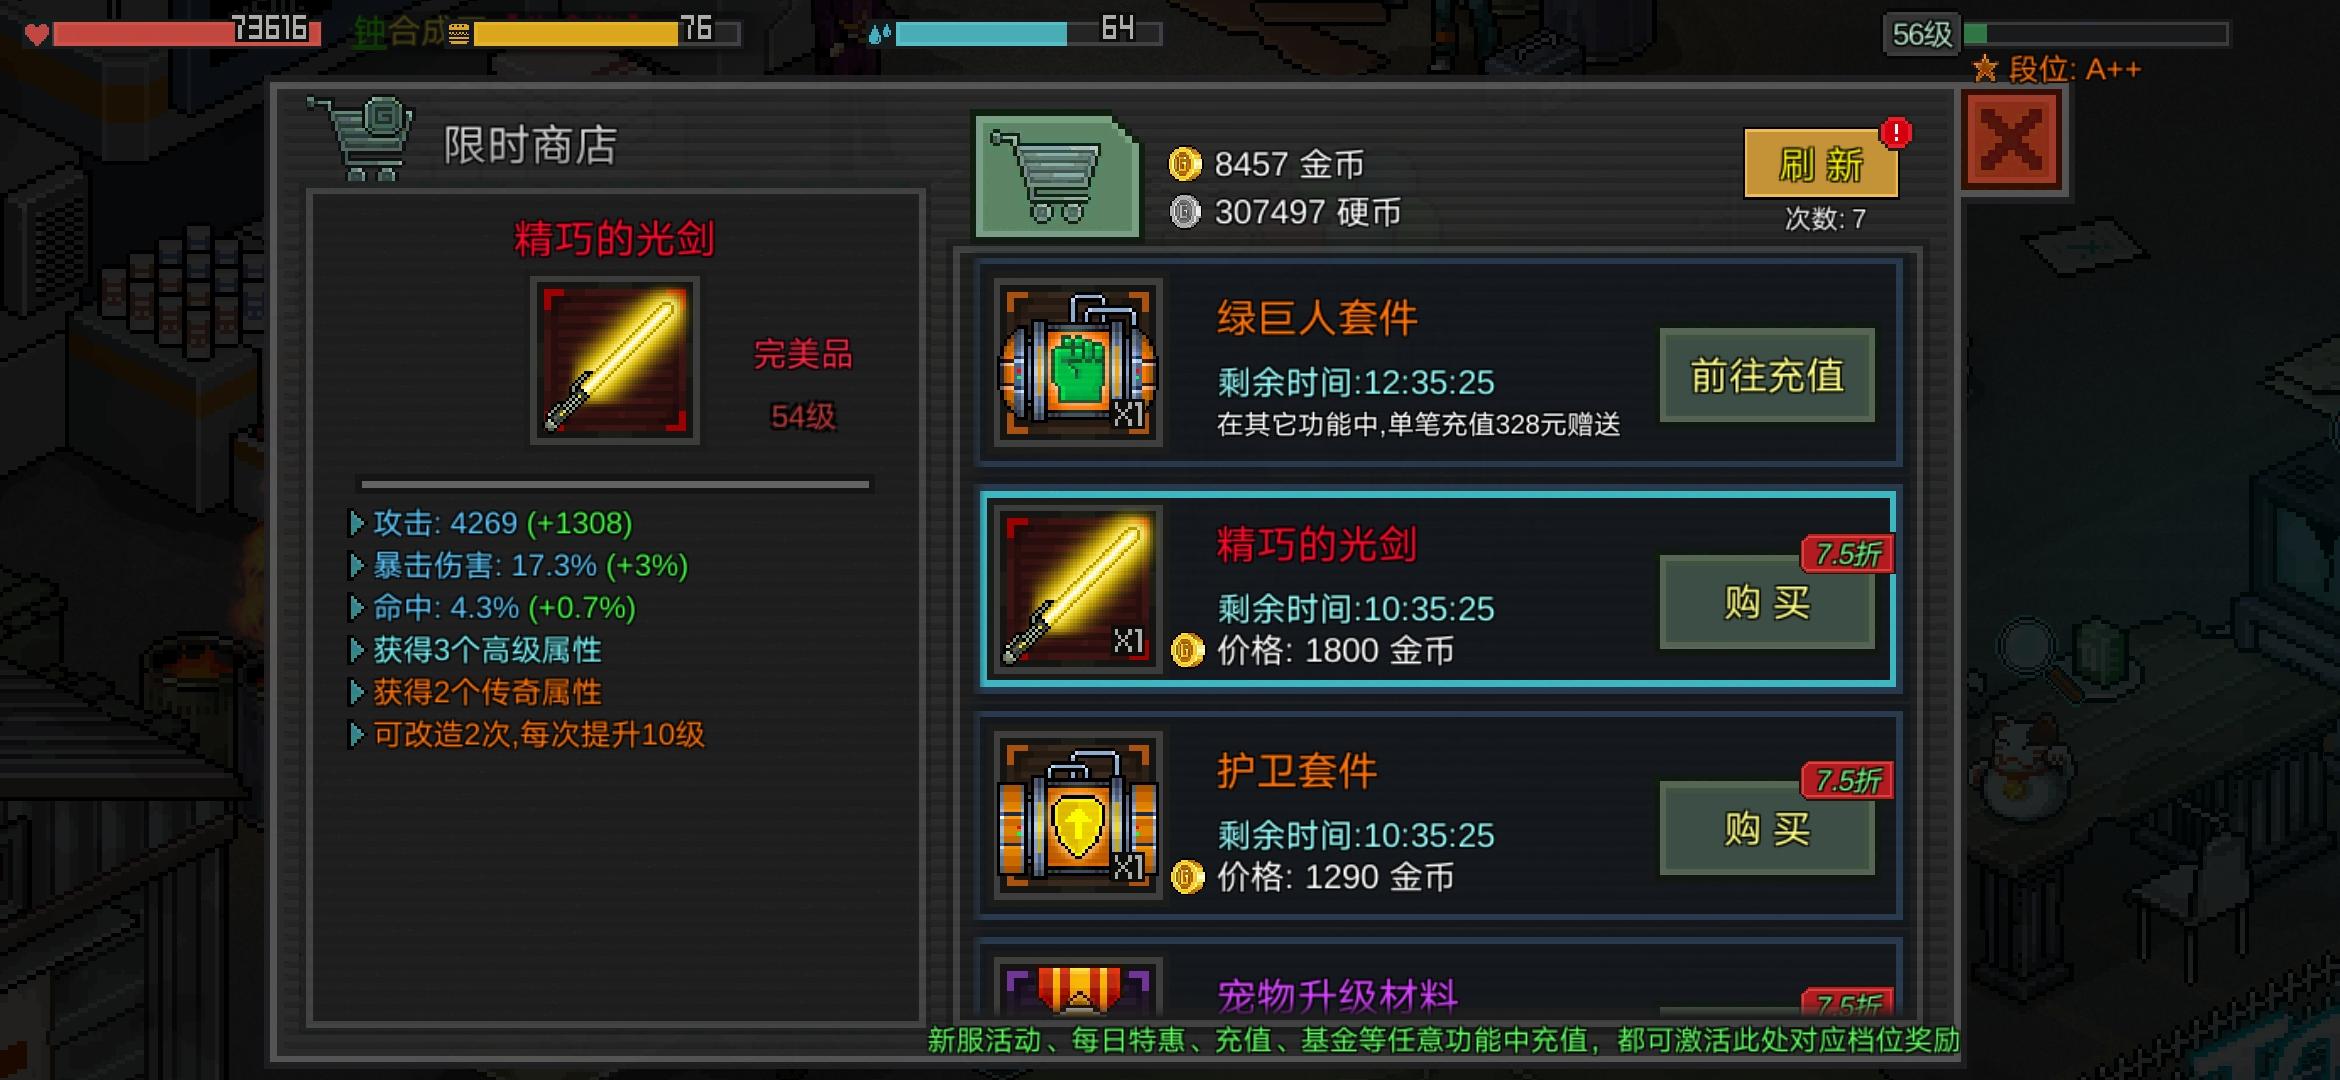Click the 56级 level badge
The image size is (2340, 1080).
click(1921, 34)
